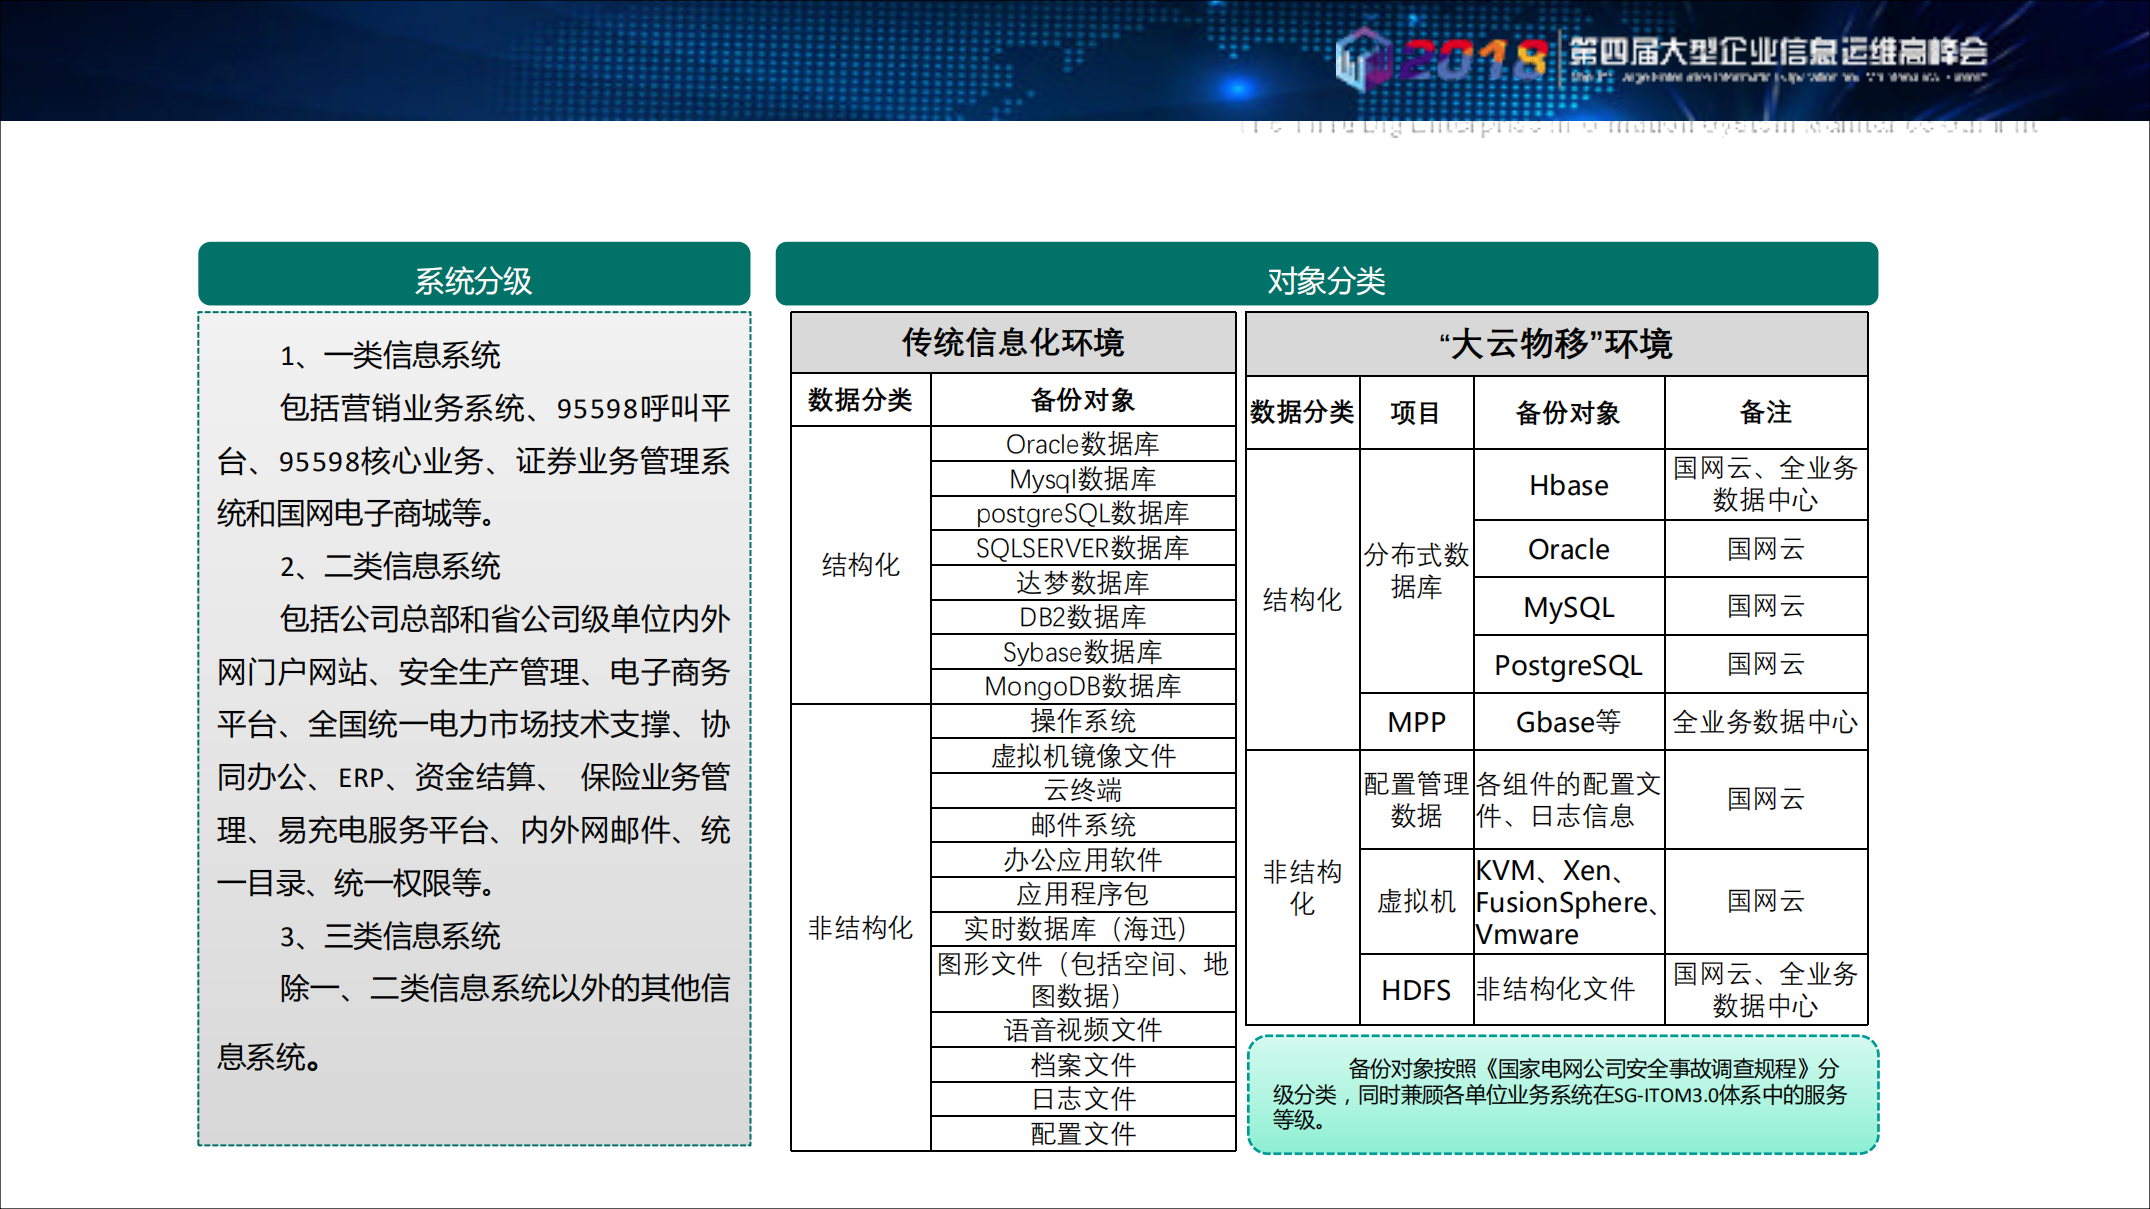This screenshot has width=2150, height=1209.
Task: Select the MongoDB数据库 cell
Action: [1082, 685]
